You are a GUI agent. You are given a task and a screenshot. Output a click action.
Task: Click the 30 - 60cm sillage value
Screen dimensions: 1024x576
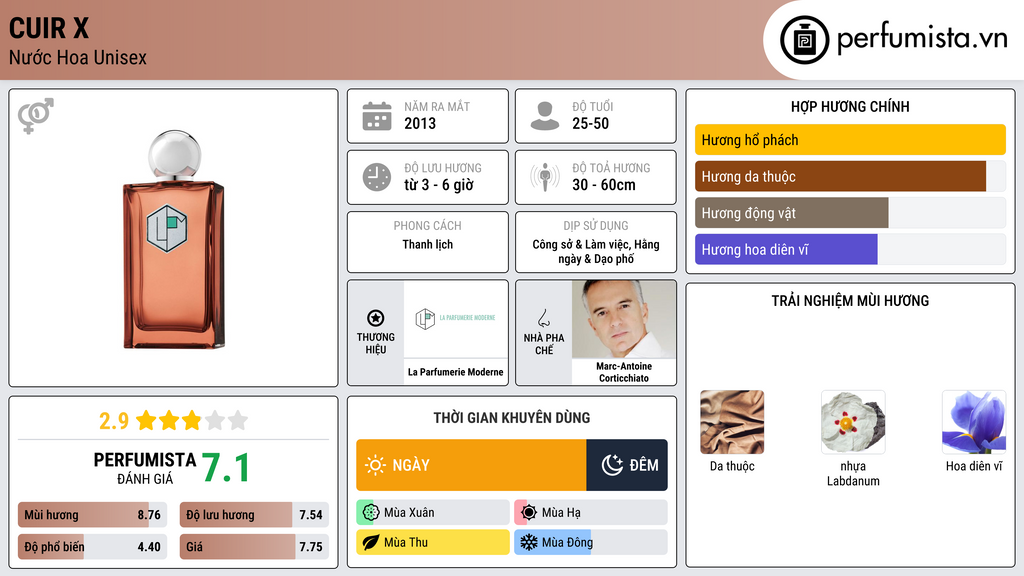click(603, 185)
